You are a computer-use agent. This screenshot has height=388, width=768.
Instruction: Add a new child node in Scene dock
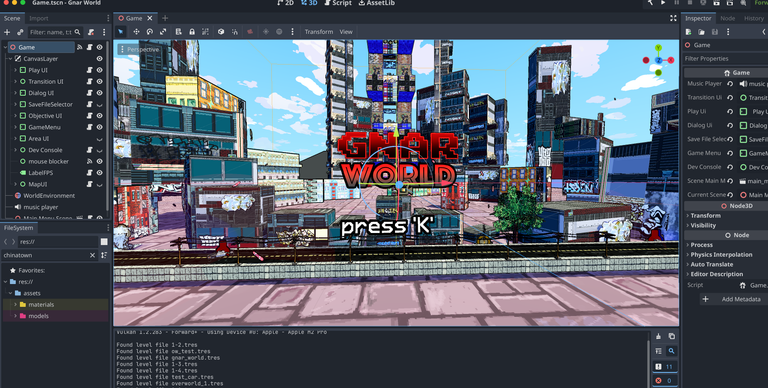coord(7,32)
